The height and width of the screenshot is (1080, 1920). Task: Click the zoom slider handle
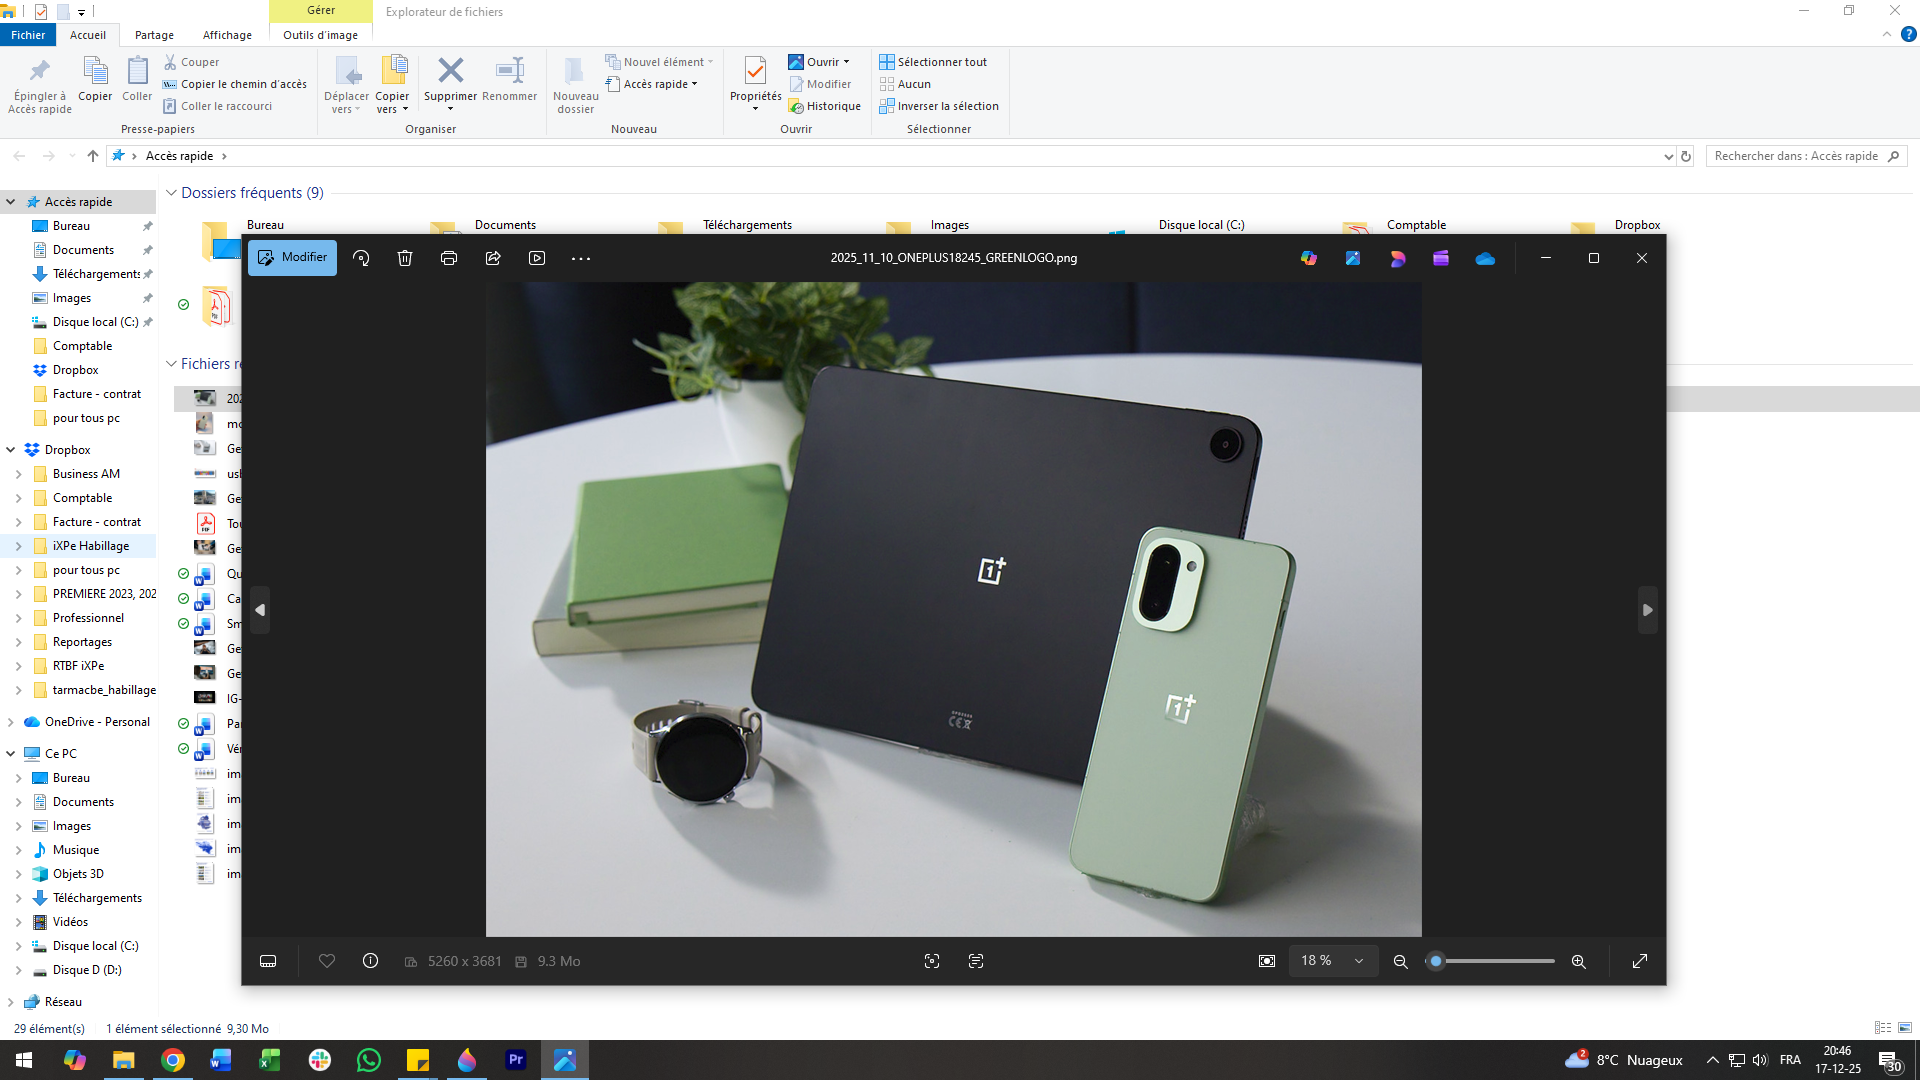[x=1436, y=961]
